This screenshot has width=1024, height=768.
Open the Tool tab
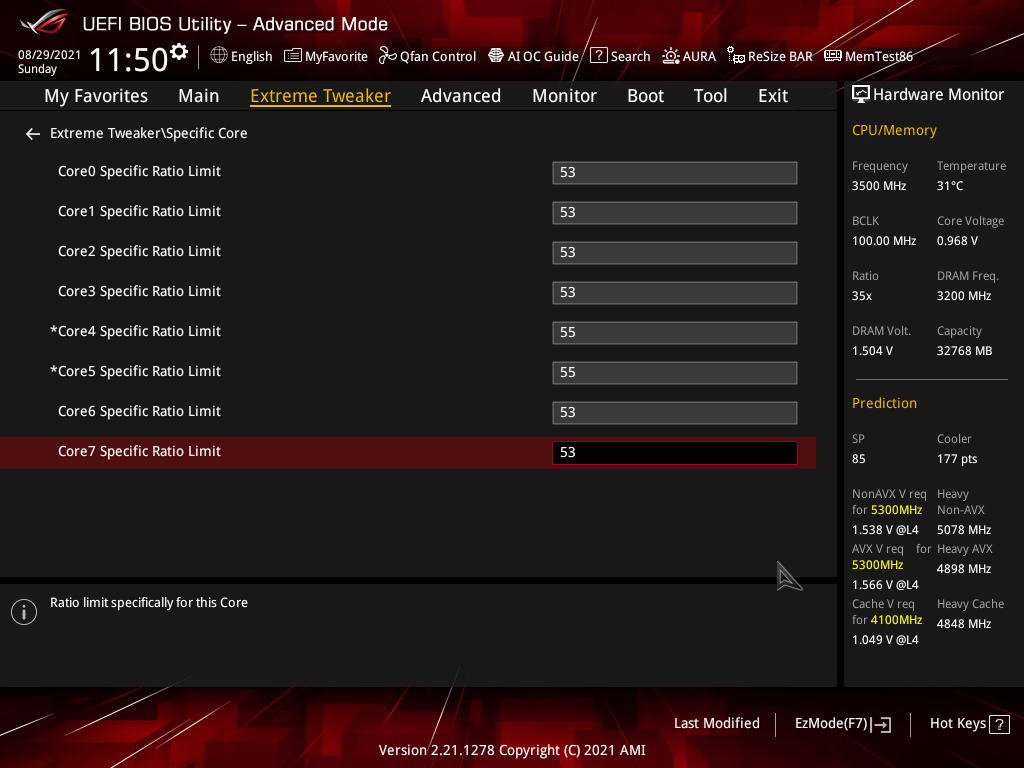pyautogui.click(x=710, y=96)
